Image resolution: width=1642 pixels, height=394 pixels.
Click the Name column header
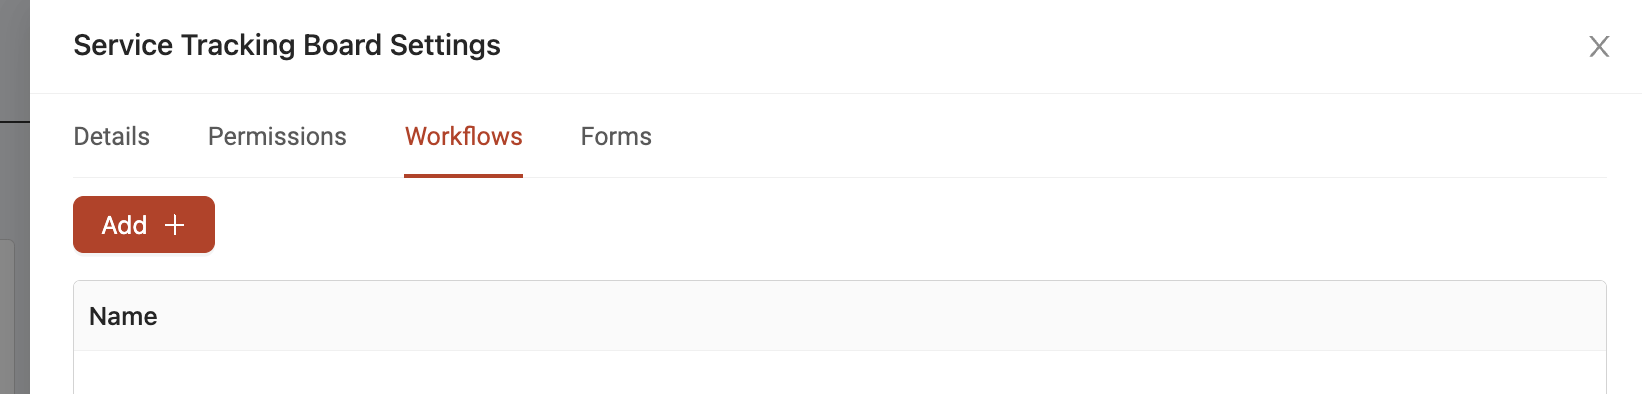coord(123,316)
